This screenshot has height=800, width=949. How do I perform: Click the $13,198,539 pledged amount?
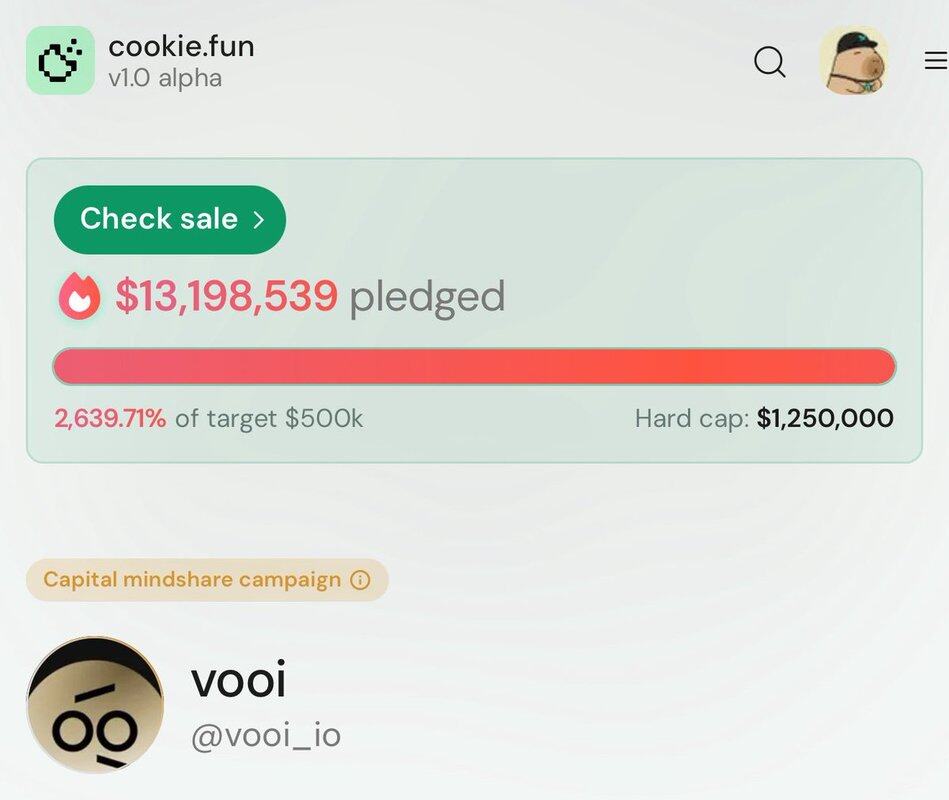(x=226, y=296)
